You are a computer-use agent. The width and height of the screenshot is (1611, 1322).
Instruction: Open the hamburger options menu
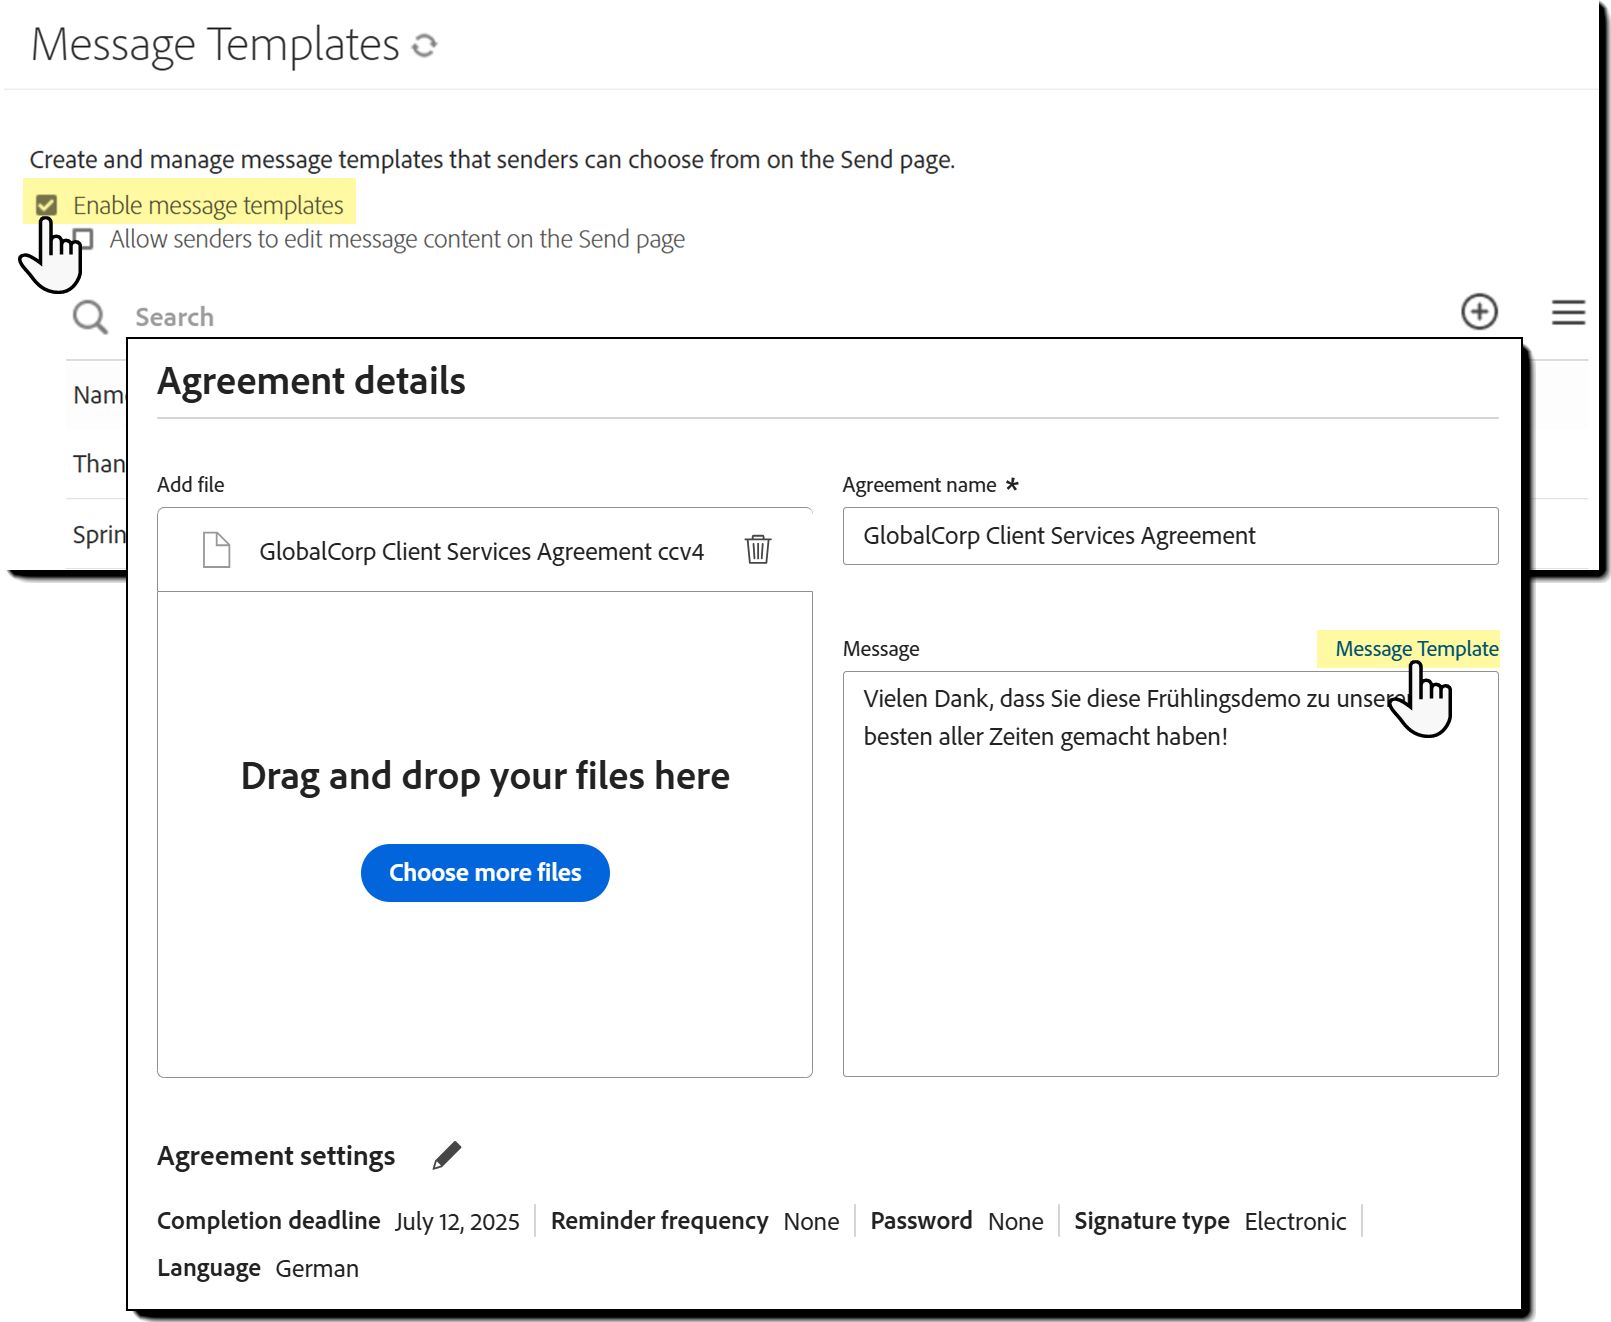pyautogui.click(x=1568, y=312)
